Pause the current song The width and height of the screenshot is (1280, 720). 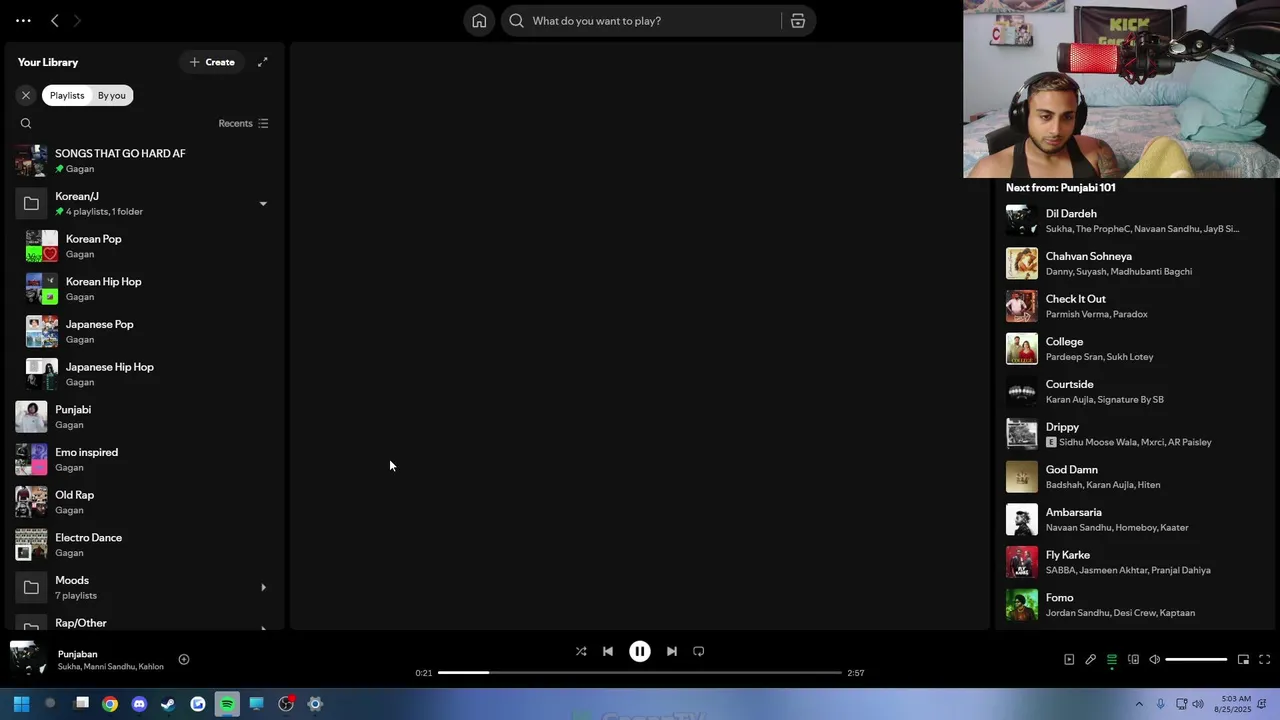click(640, 651)
